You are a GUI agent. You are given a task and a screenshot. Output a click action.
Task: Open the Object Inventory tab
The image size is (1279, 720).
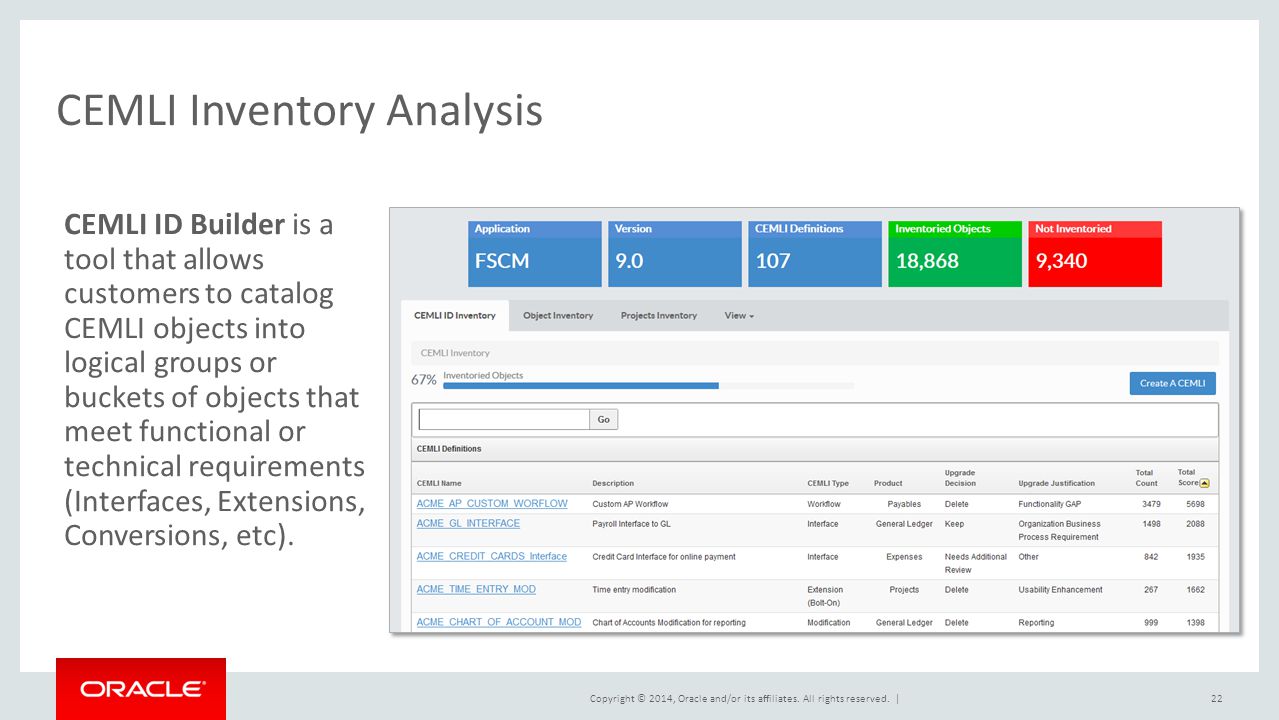click(558, 316)
